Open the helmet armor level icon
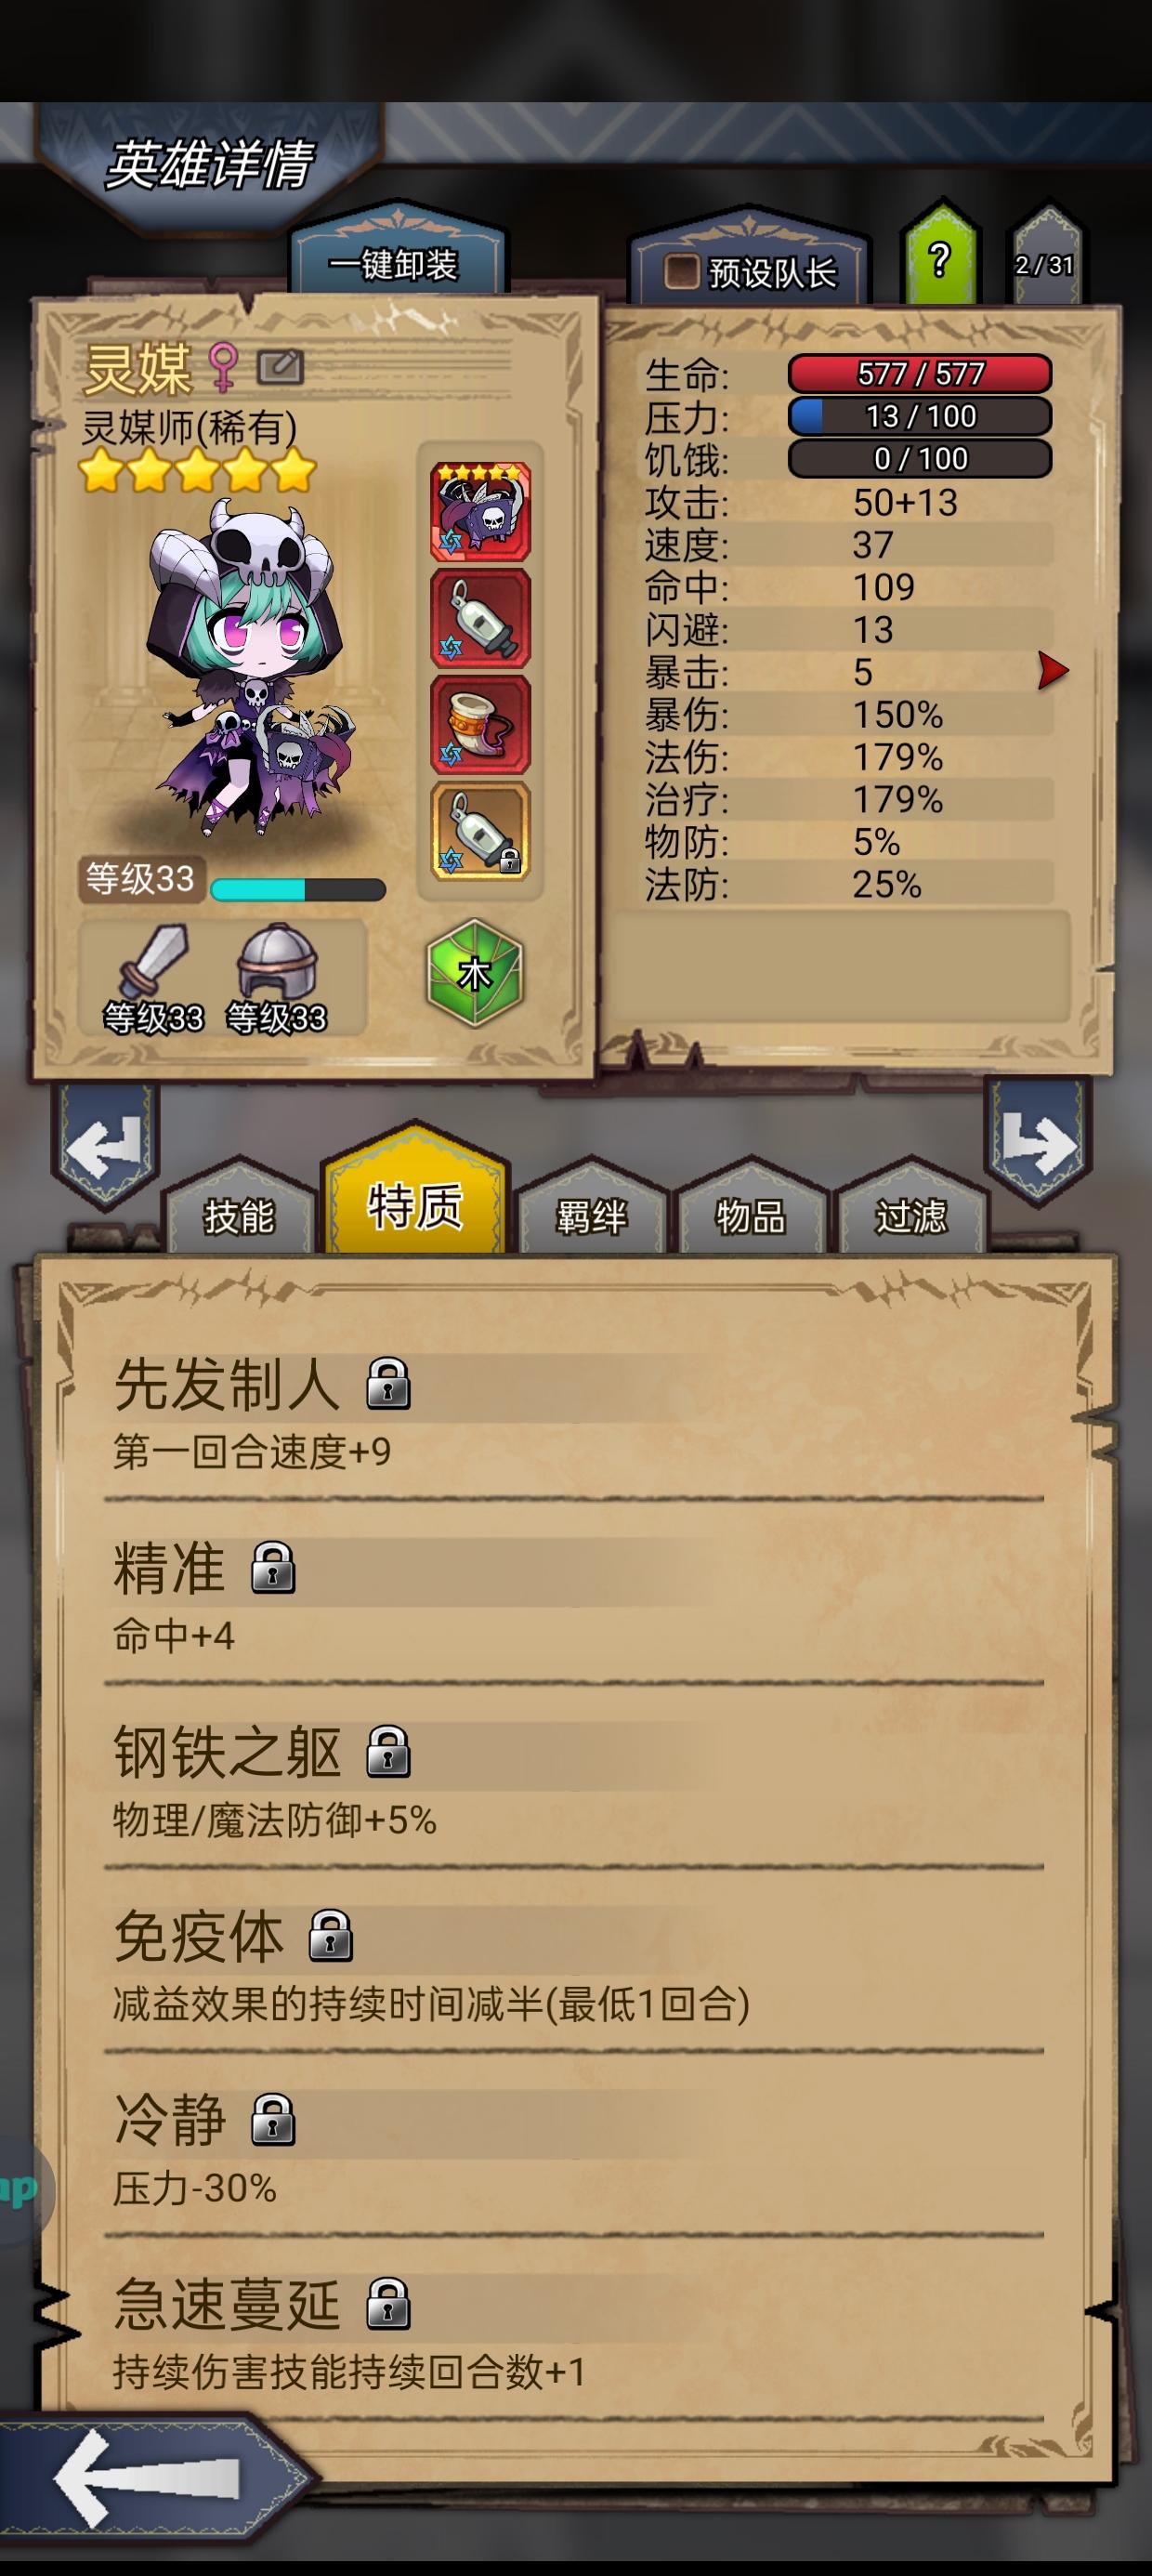This screenshot has width=1152, height=2576. pos(276,978)
